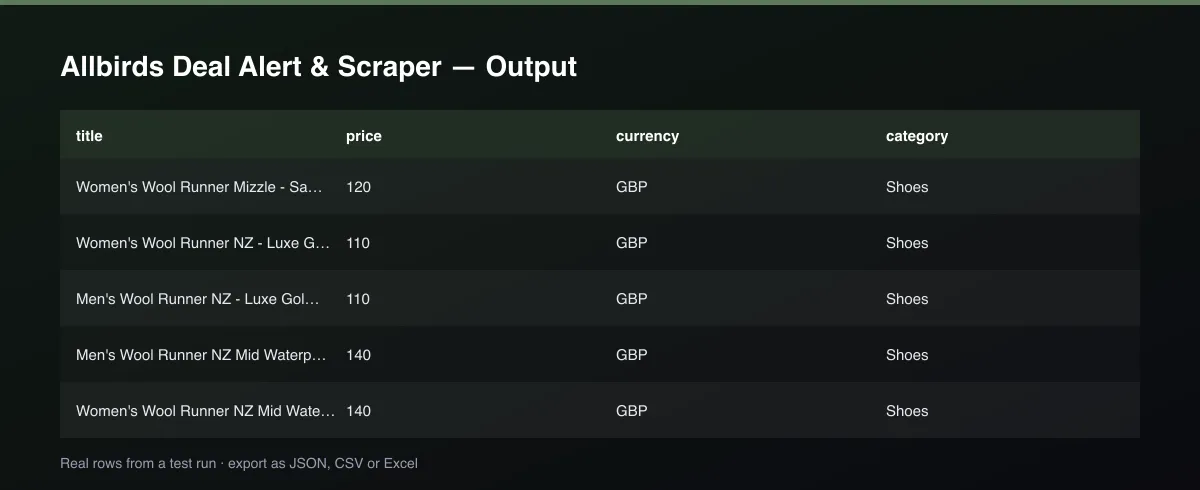Viewport: 1200px width, 490px height.
Task: Select Men's Wool Runner NZ Luxe title
Action: point(198,299)
